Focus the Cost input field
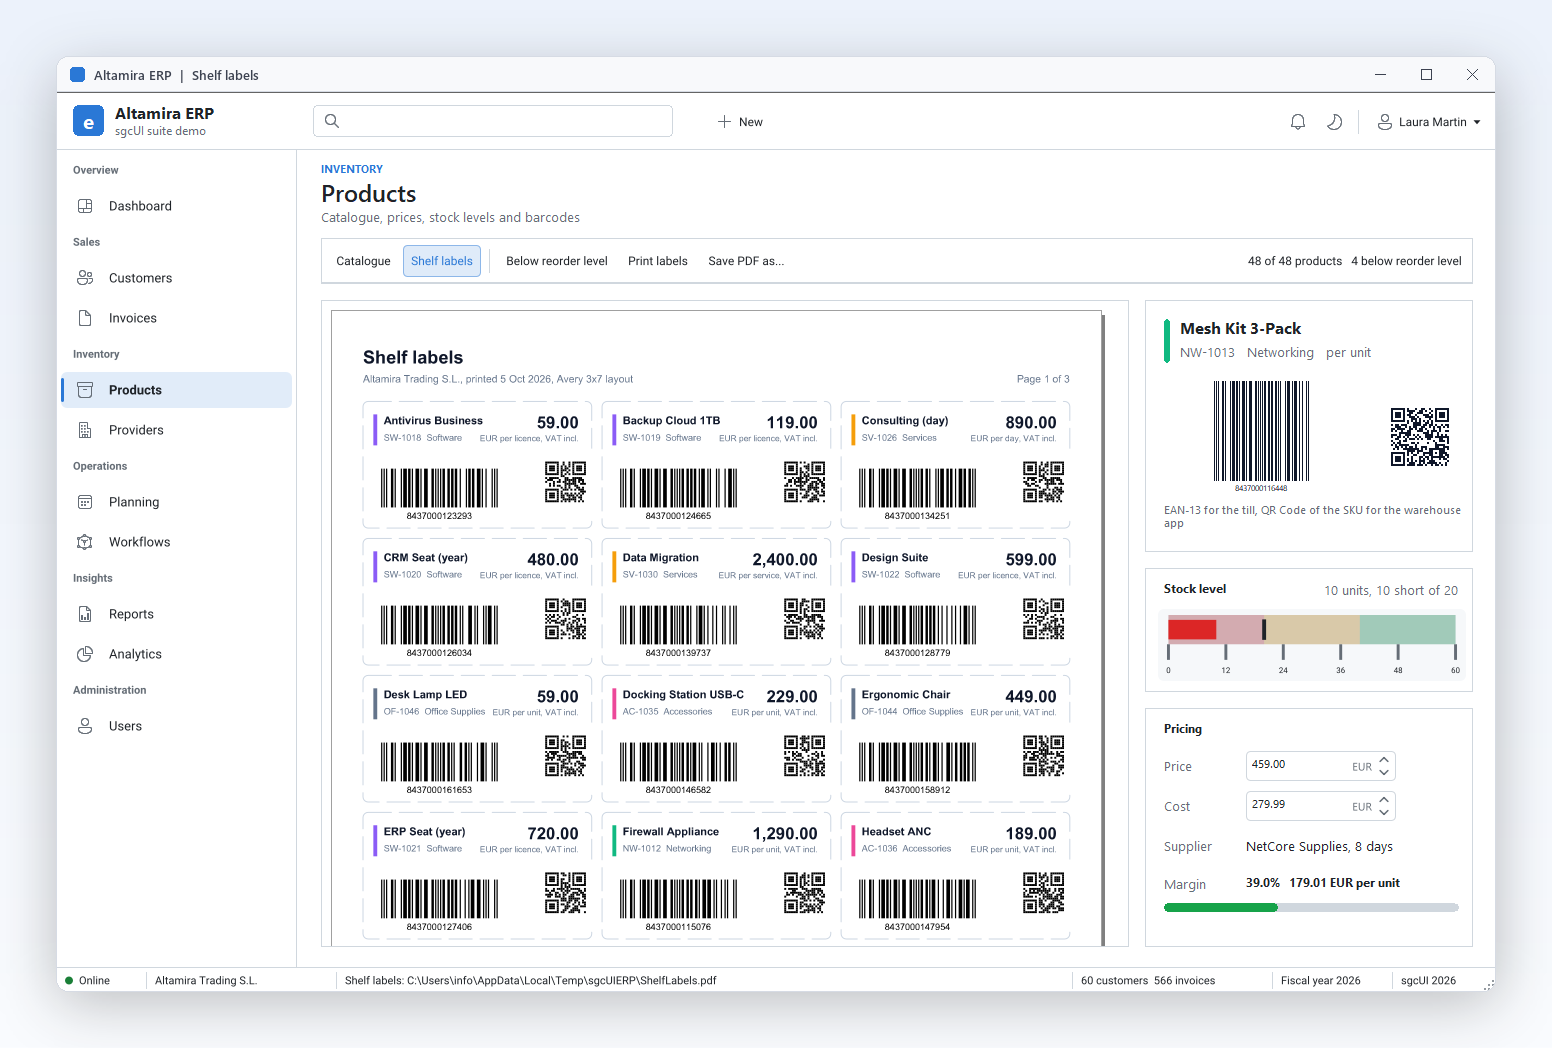This screenshot has height=1048, width=1552. [1320, 806]
